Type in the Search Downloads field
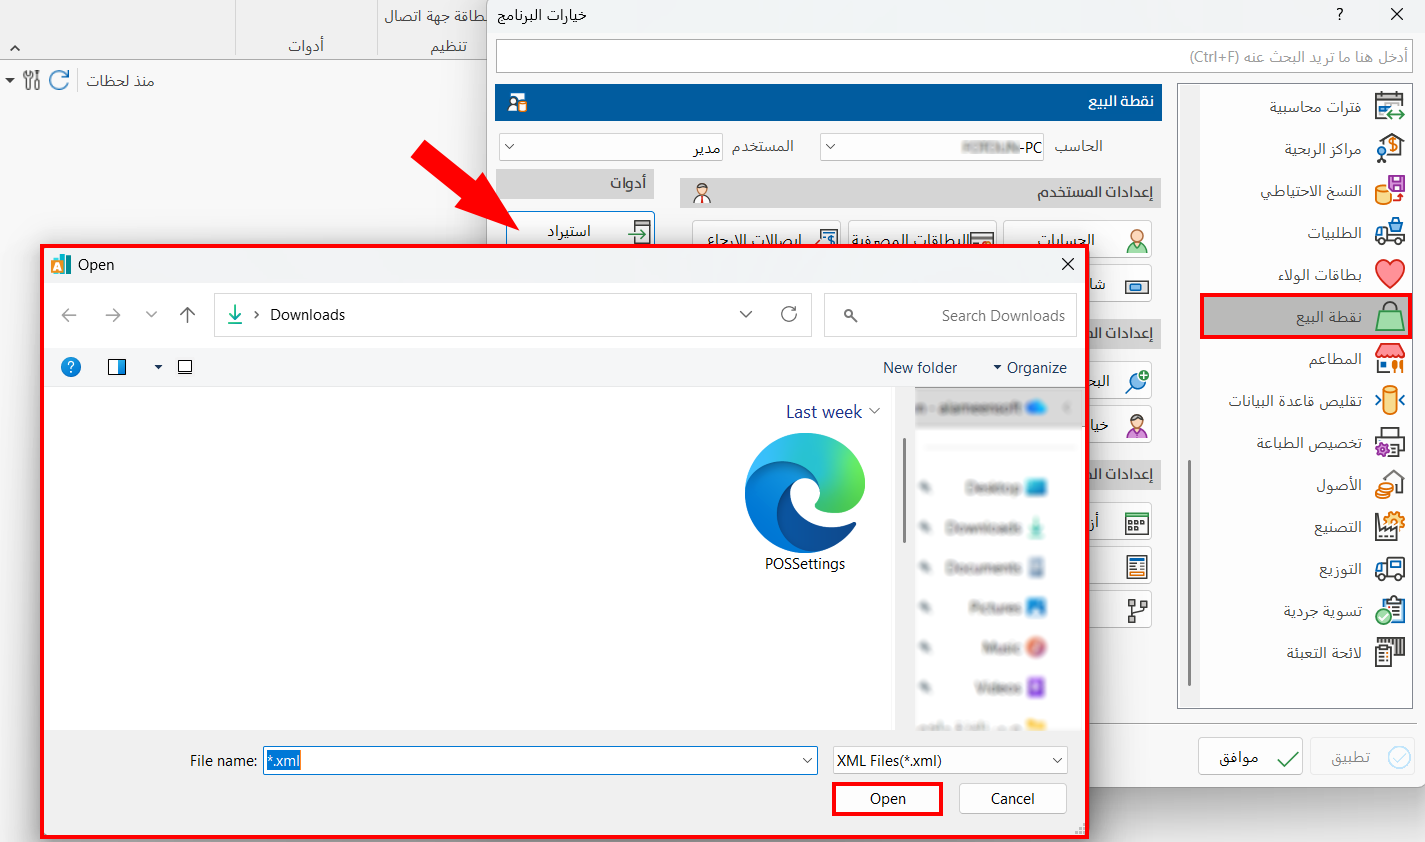The image size is (1425, 842). pyautogui.click(x=960, y=316)
